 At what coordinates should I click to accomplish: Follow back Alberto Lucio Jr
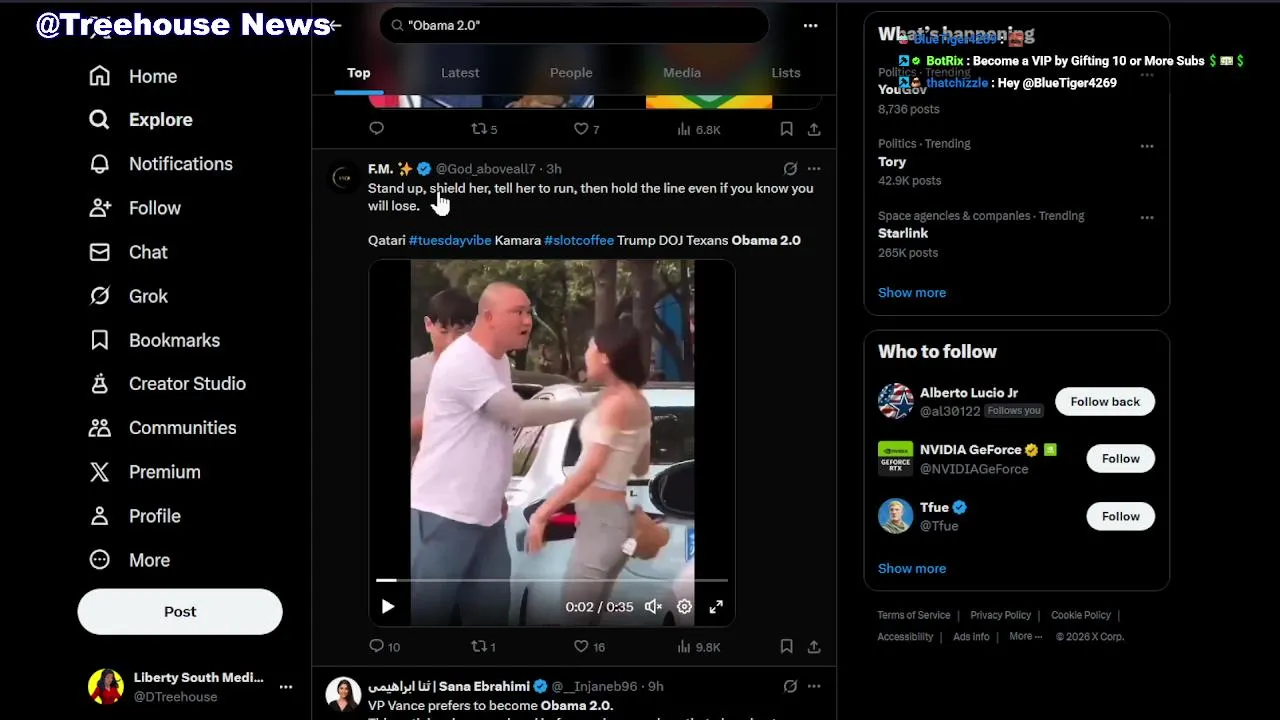(x=1105, y=402)
